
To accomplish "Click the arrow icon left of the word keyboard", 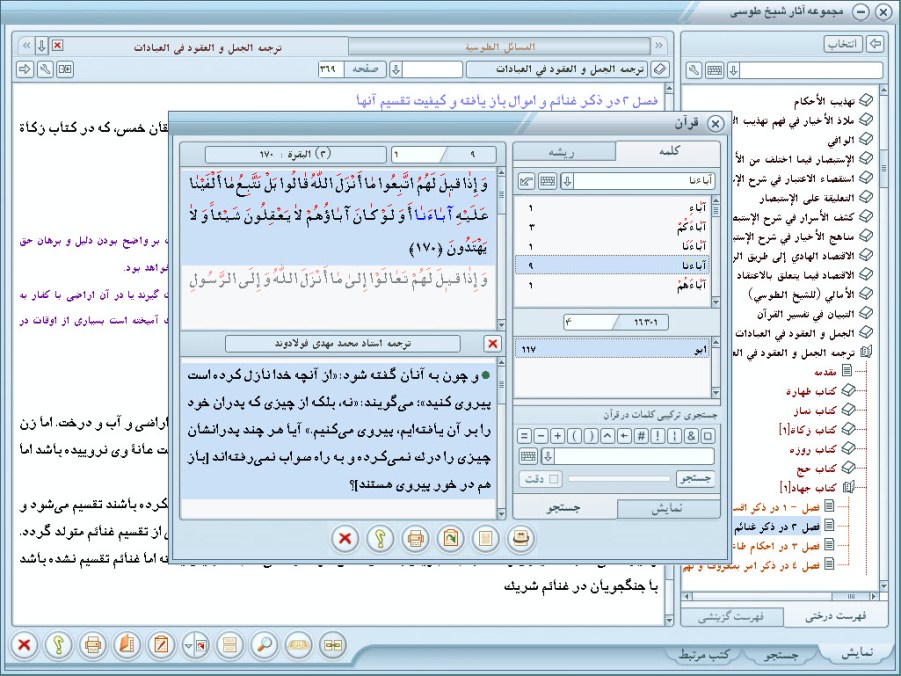I will tap(526, 181).
